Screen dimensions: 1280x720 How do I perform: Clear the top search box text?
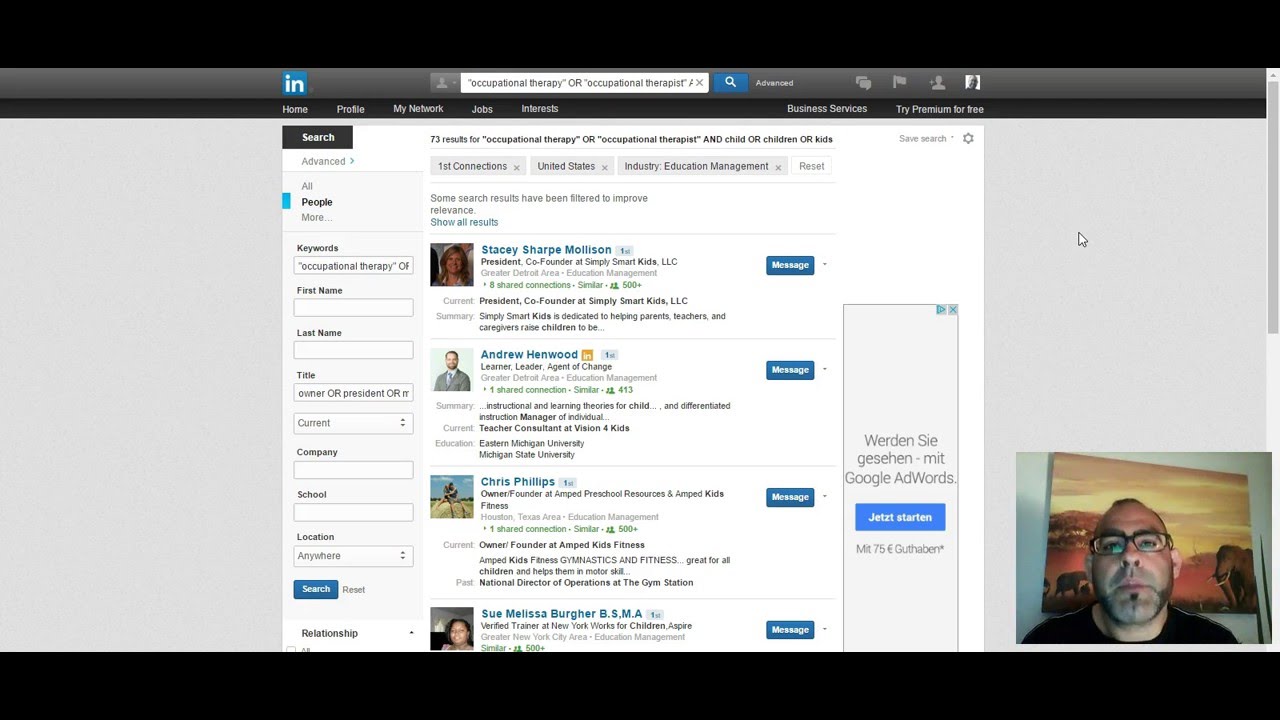coord(699,83)
